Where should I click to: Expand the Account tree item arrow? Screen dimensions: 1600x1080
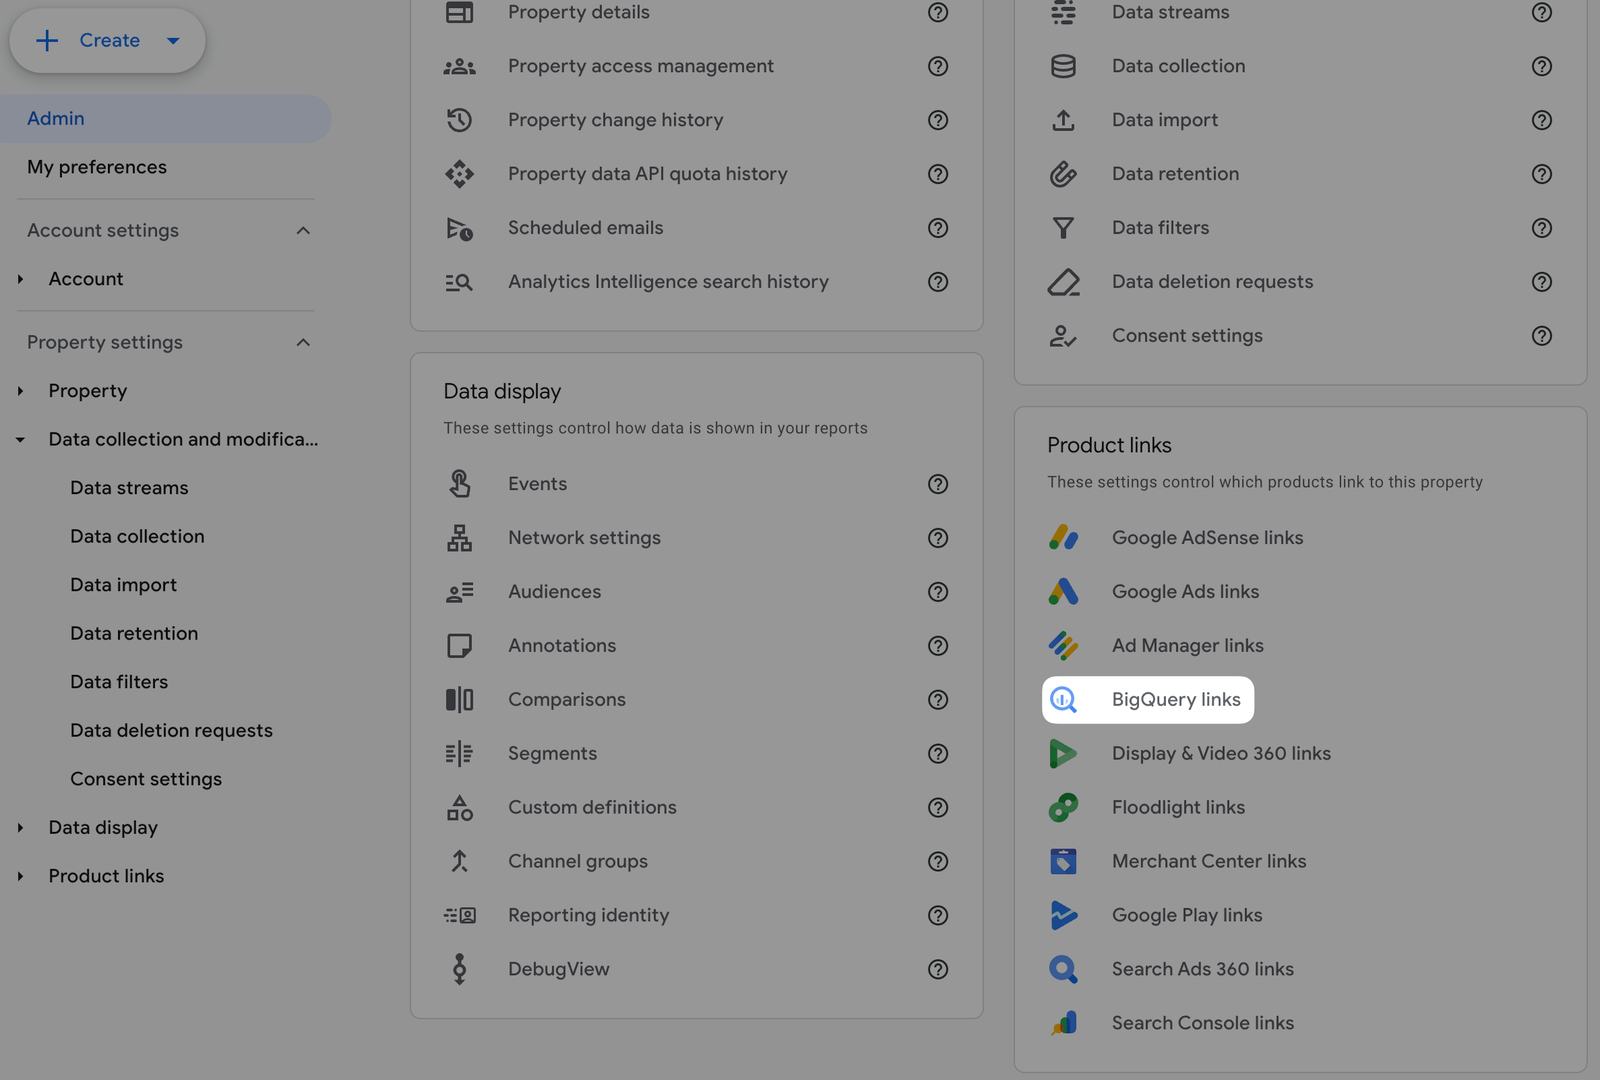pyautogui.click(x=20, y=280)
